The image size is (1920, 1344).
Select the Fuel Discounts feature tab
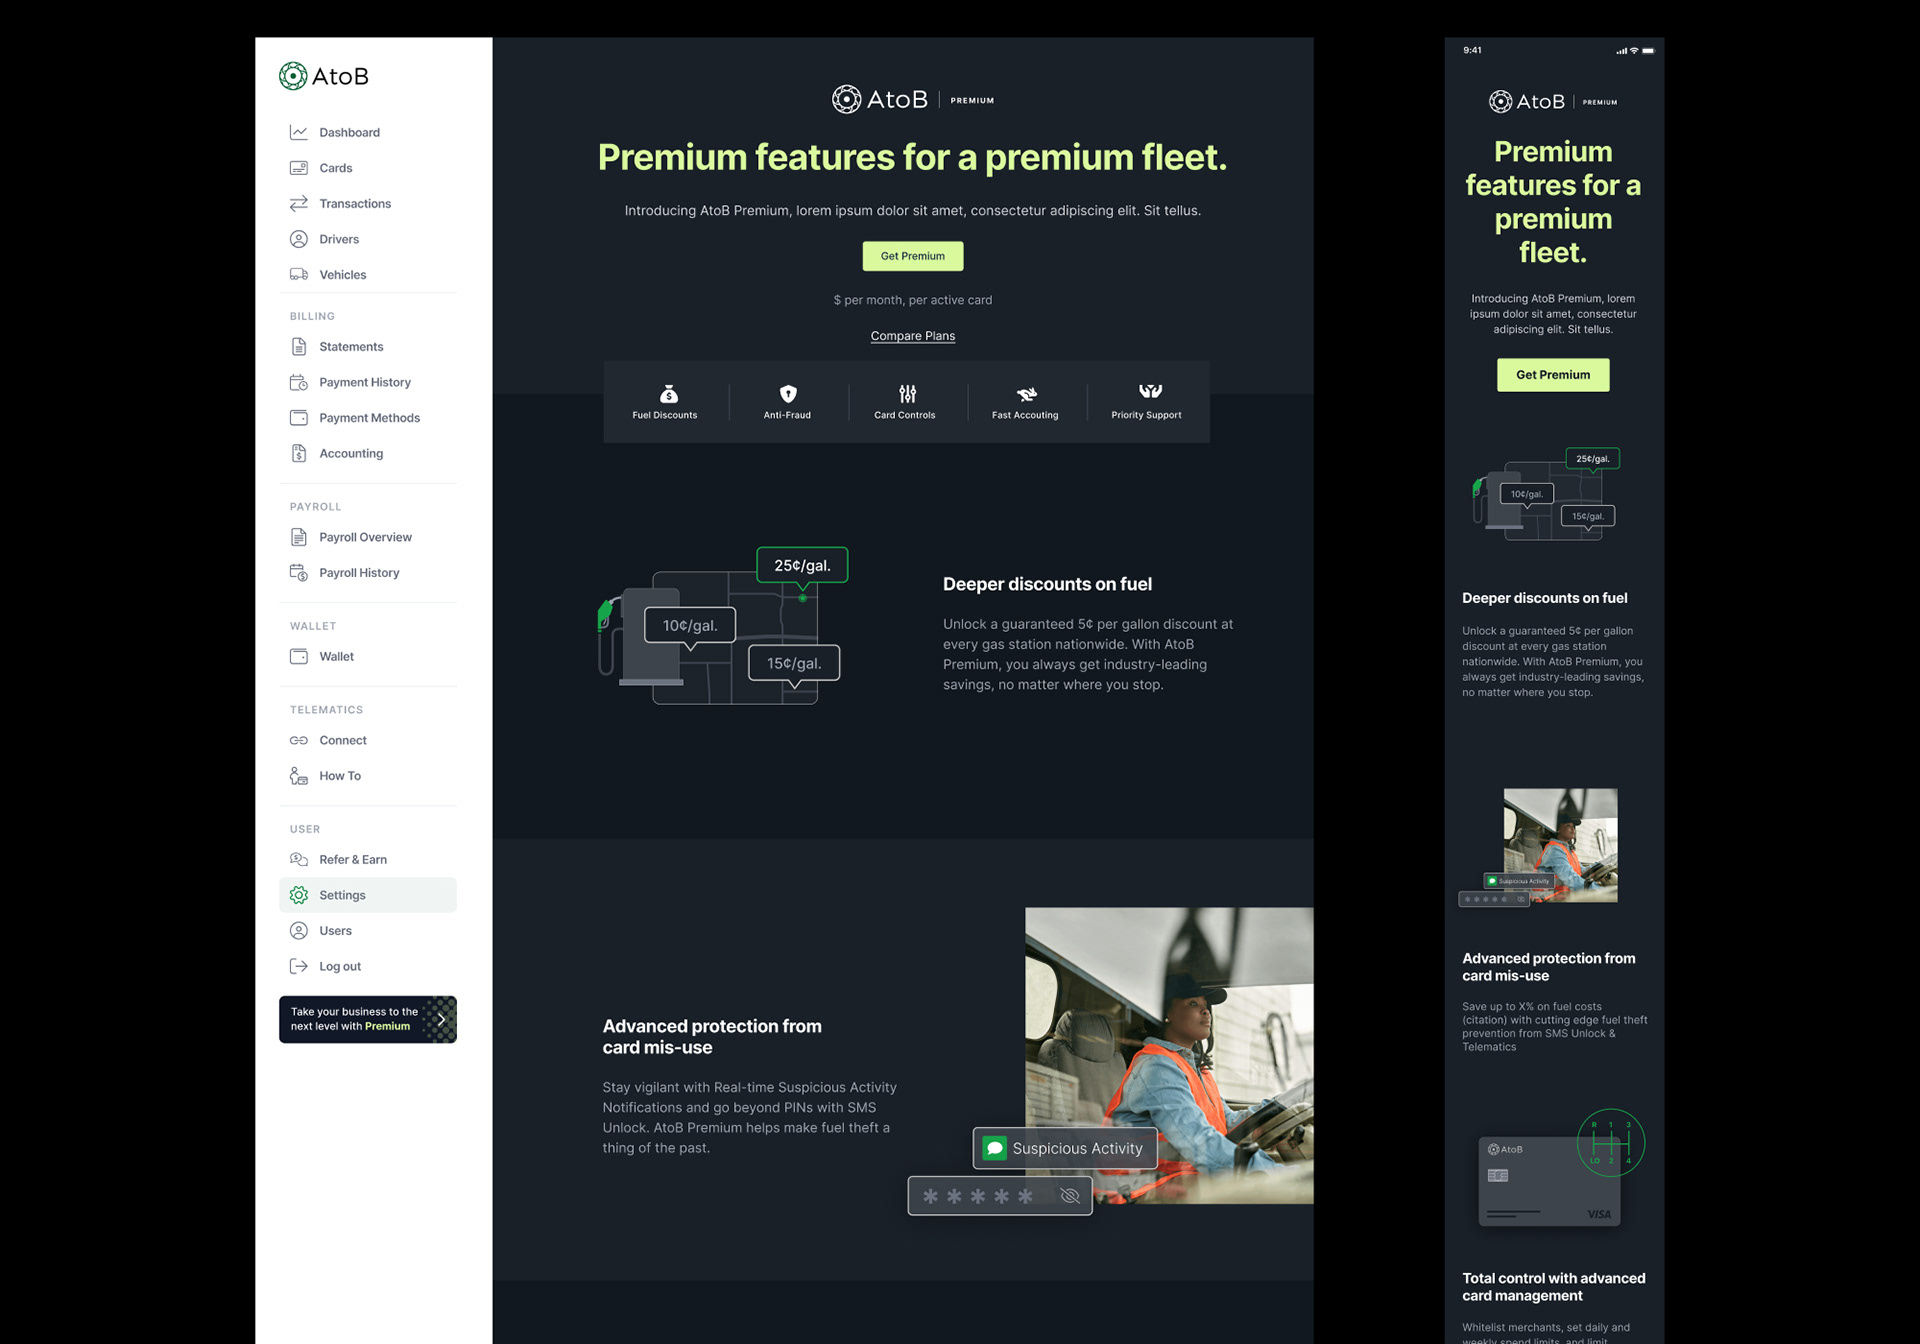tap(665, 401)
